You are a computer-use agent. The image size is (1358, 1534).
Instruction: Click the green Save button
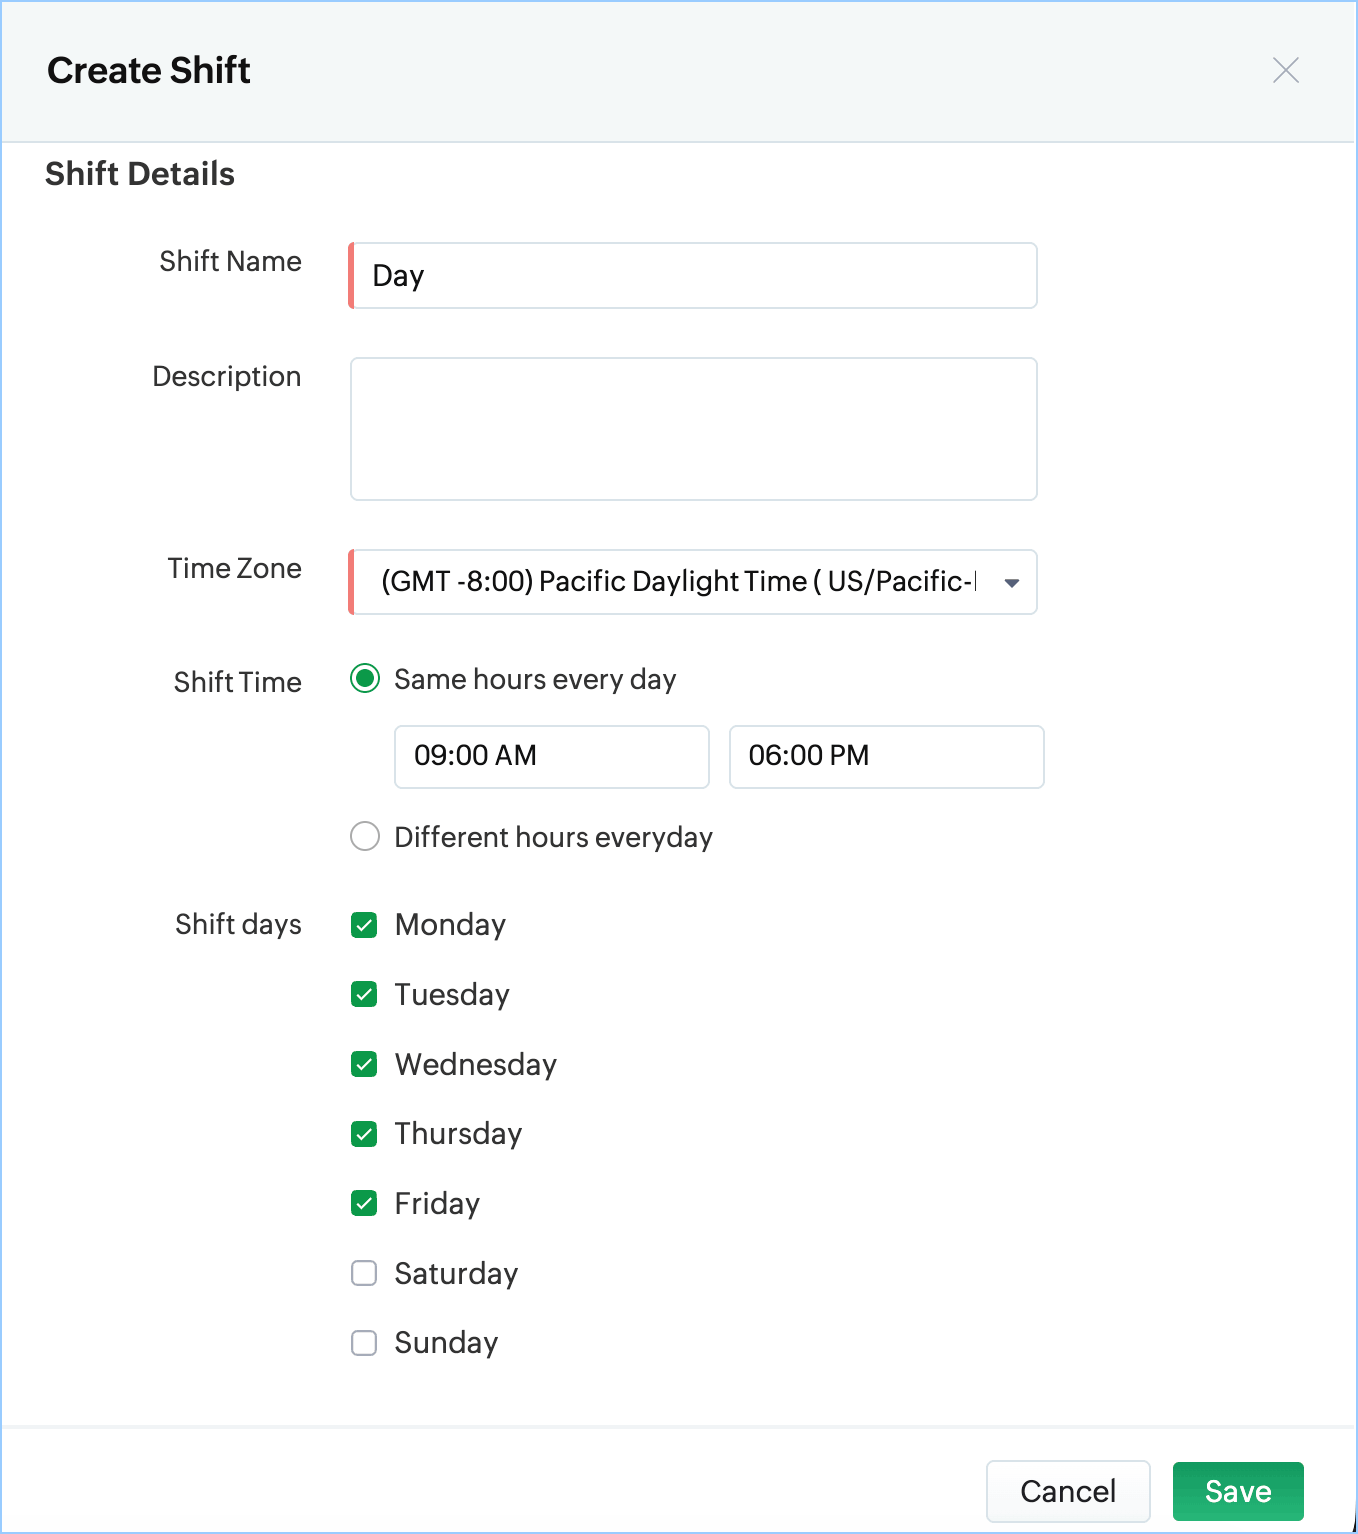pos(1238,1491)
